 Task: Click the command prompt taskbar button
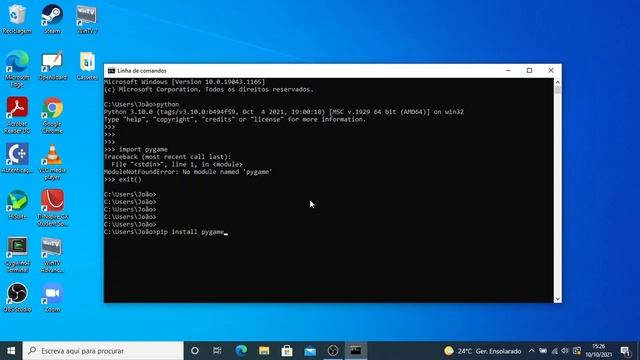[356, 351]
